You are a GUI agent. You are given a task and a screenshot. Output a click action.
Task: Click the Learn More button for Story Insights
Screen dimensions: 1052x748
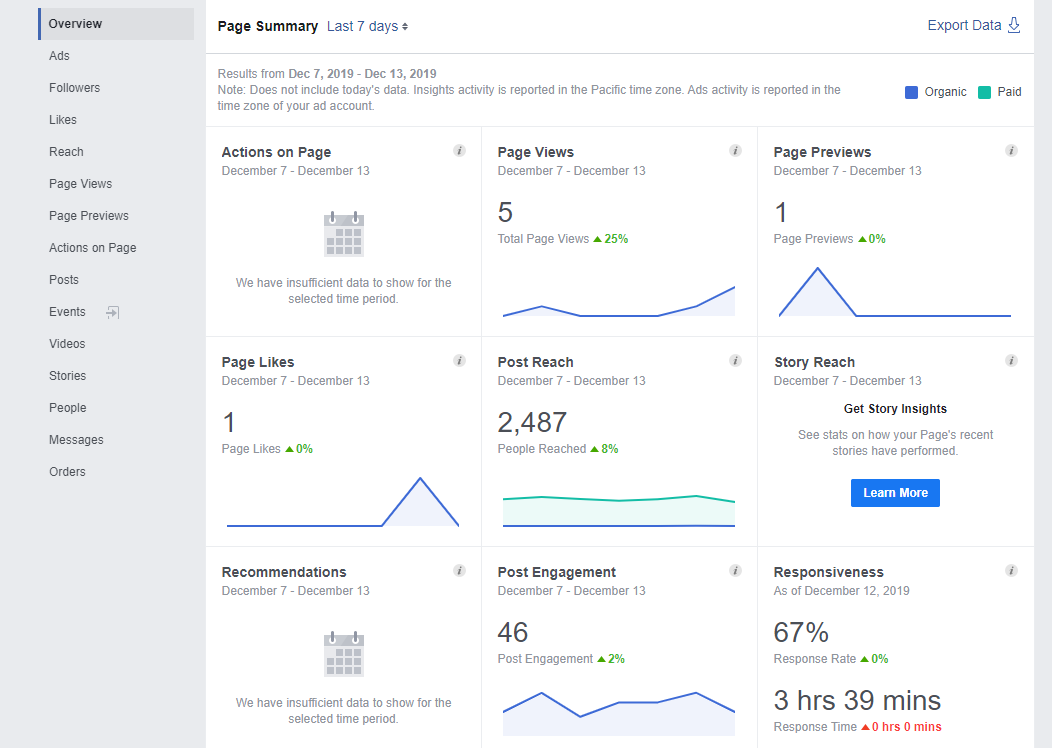point(895,492)
